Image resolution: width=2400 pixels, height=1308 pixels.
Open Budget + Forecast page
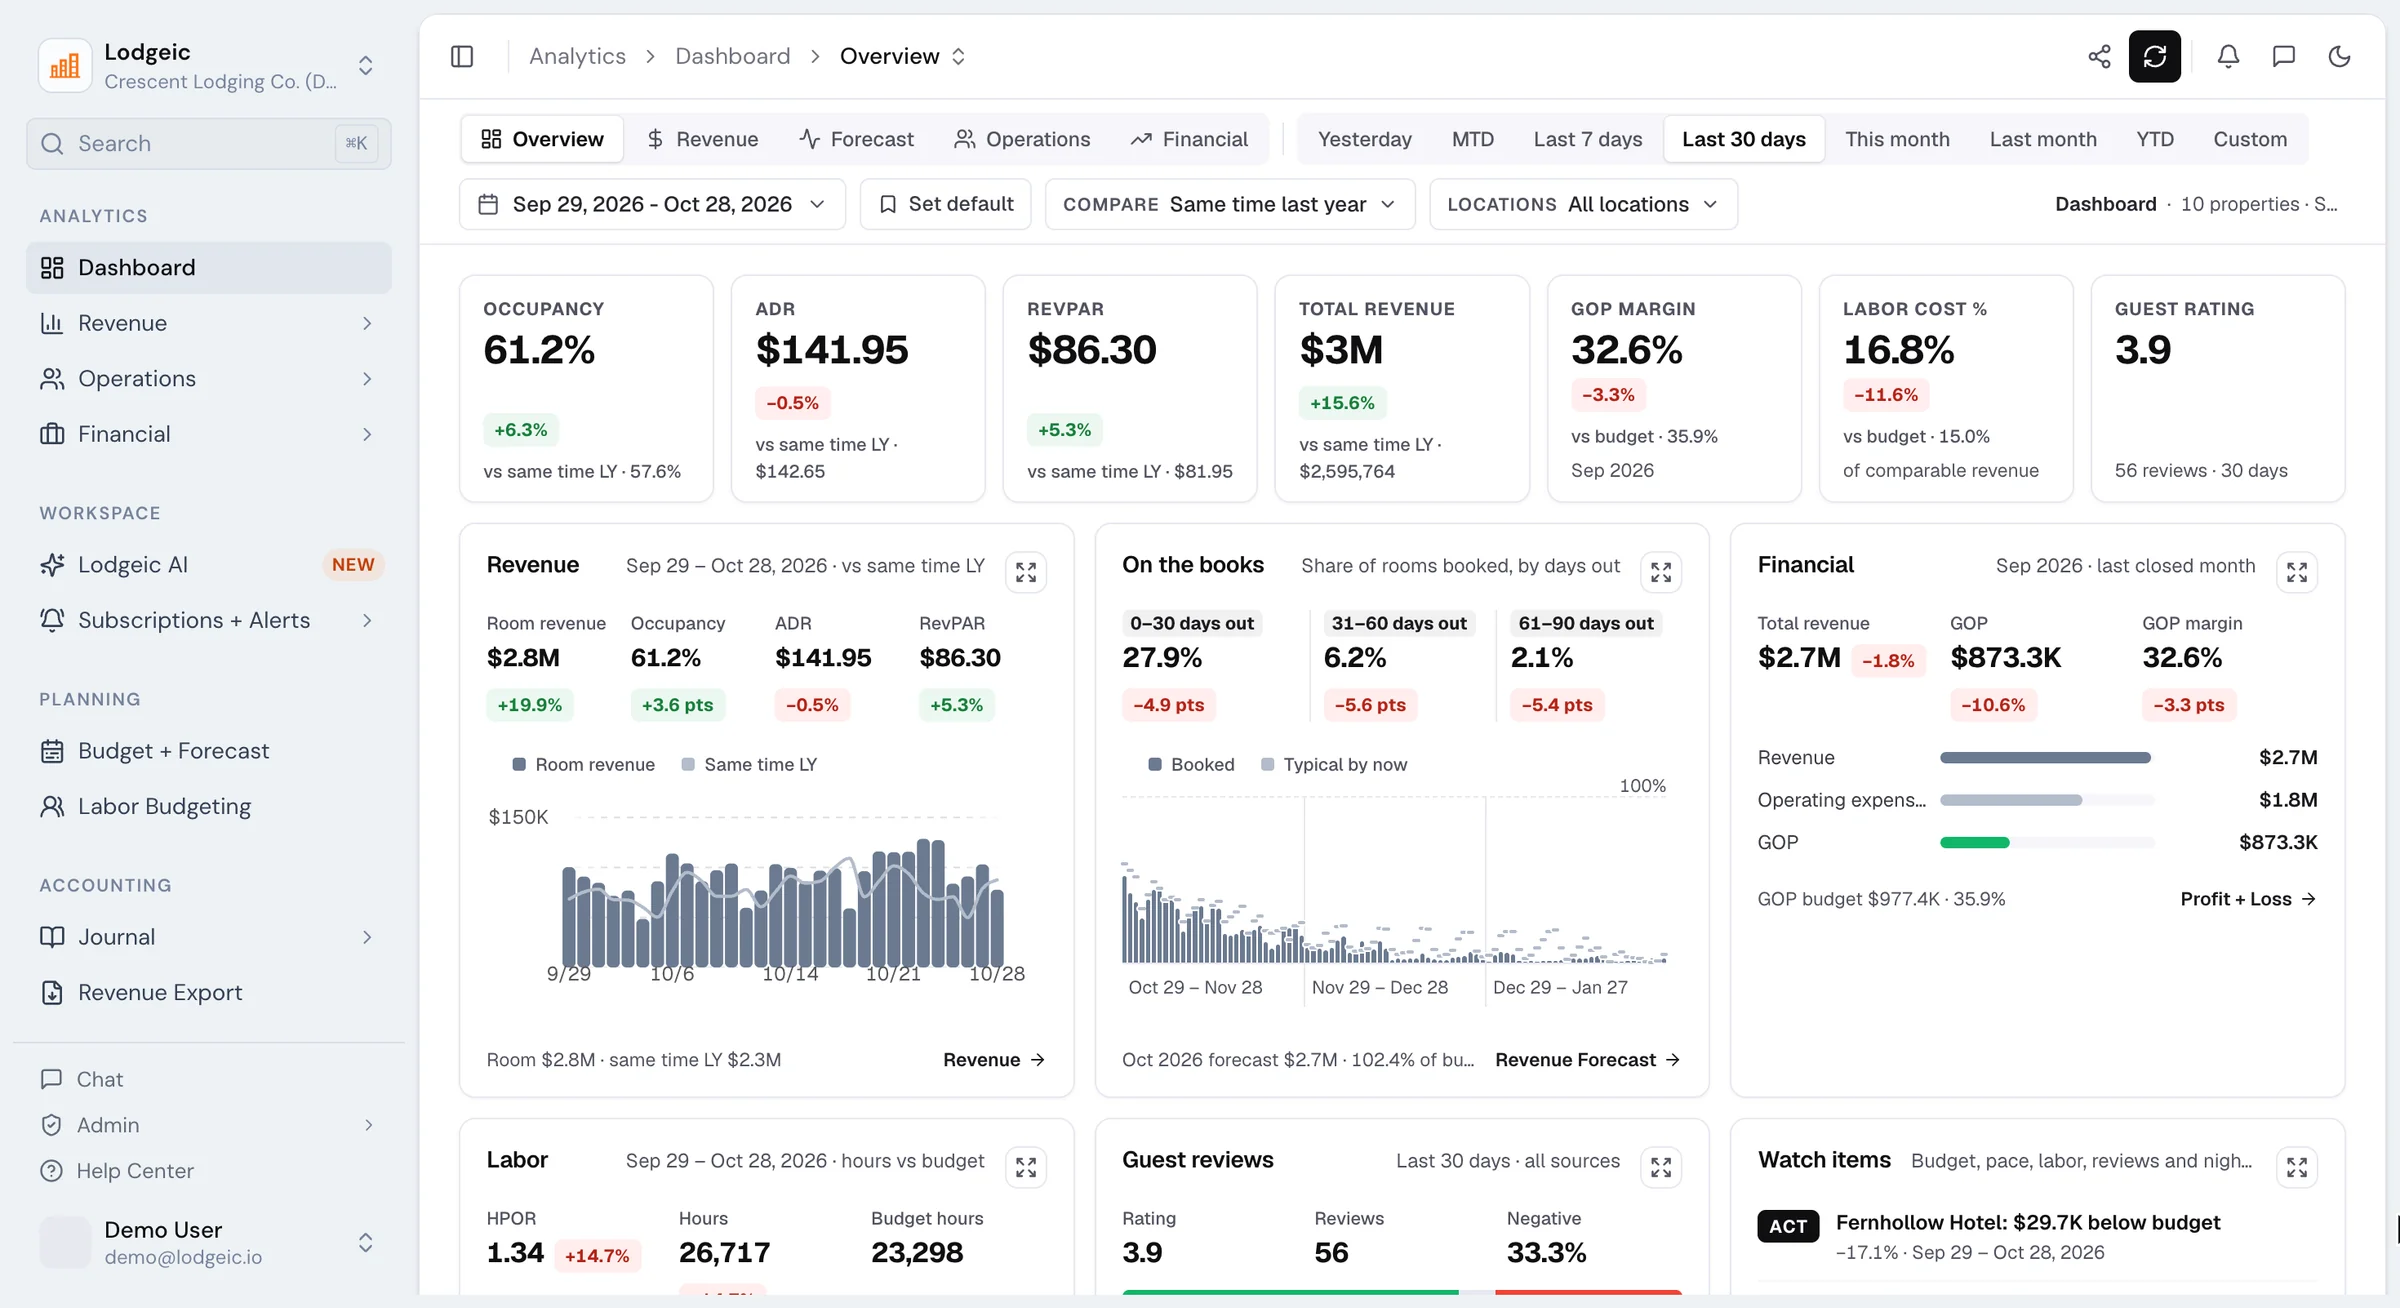[208, 751]
